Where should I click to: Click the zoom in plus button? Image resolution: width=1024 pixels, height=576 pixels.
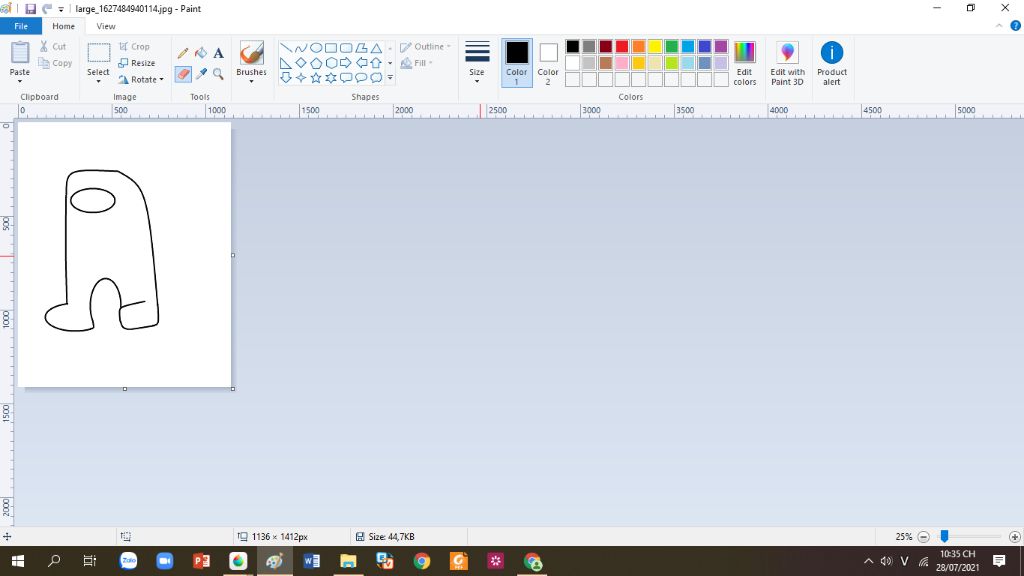tap(1014, 537)
